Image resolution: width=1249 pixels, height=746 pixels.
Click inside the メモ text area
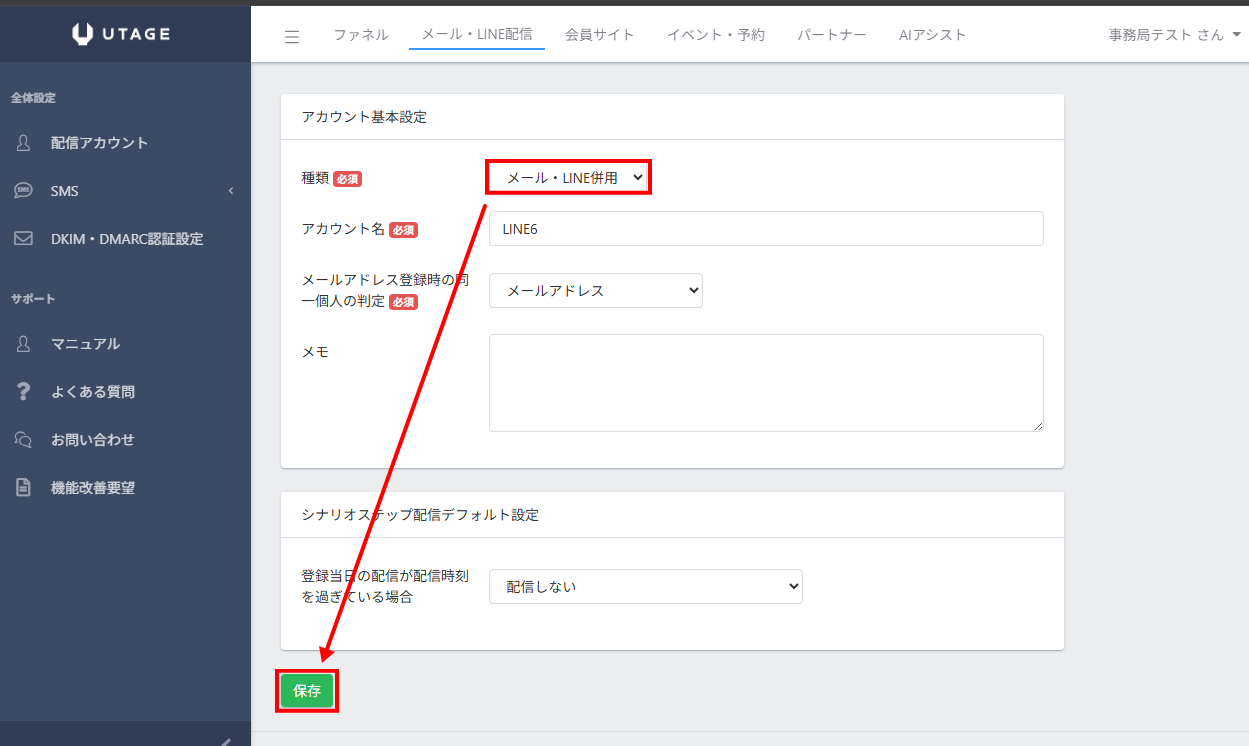(765, 383)
